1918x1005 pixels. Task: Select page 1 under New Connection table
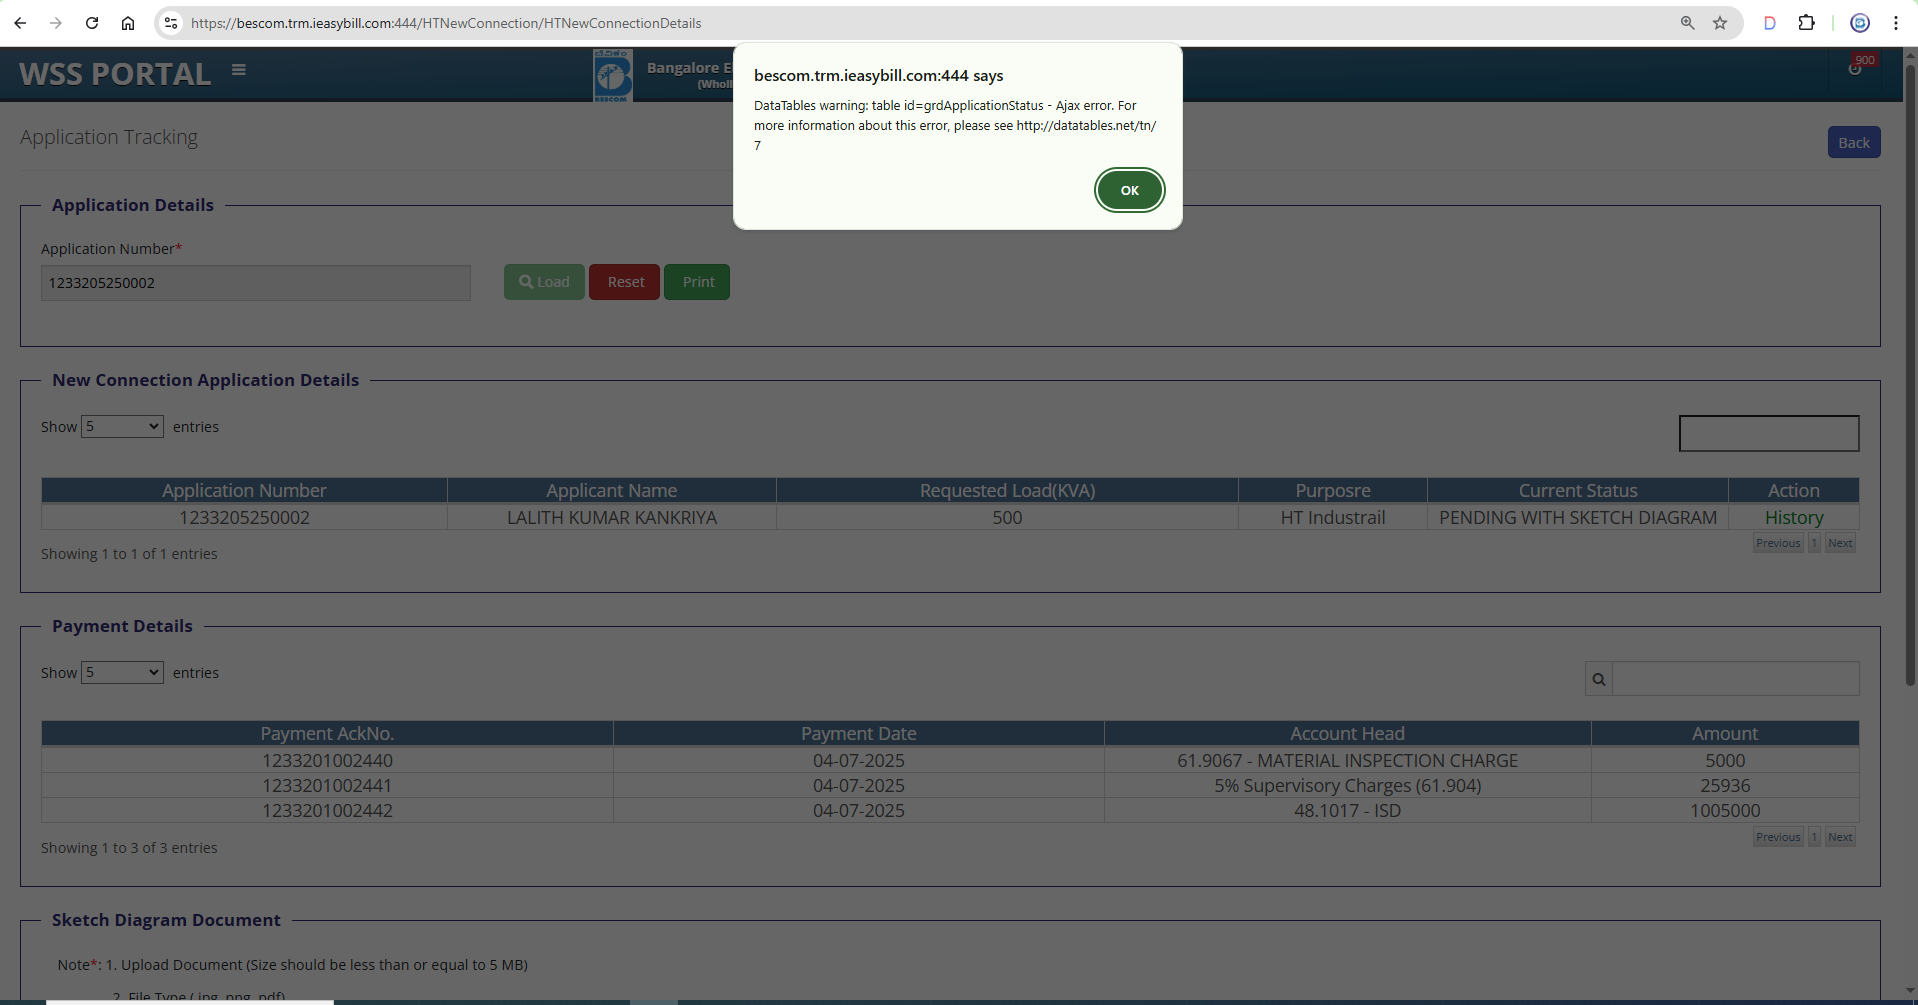coord(1814,543)
